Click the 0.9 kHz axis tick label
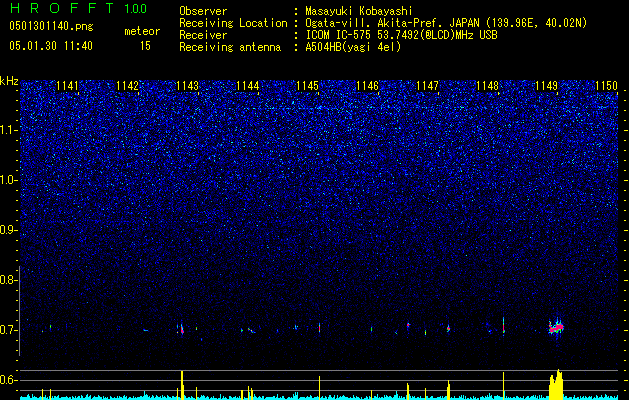The height and width of the screenshot is (400, 629). pyautogui.click(x=9, y=230)
